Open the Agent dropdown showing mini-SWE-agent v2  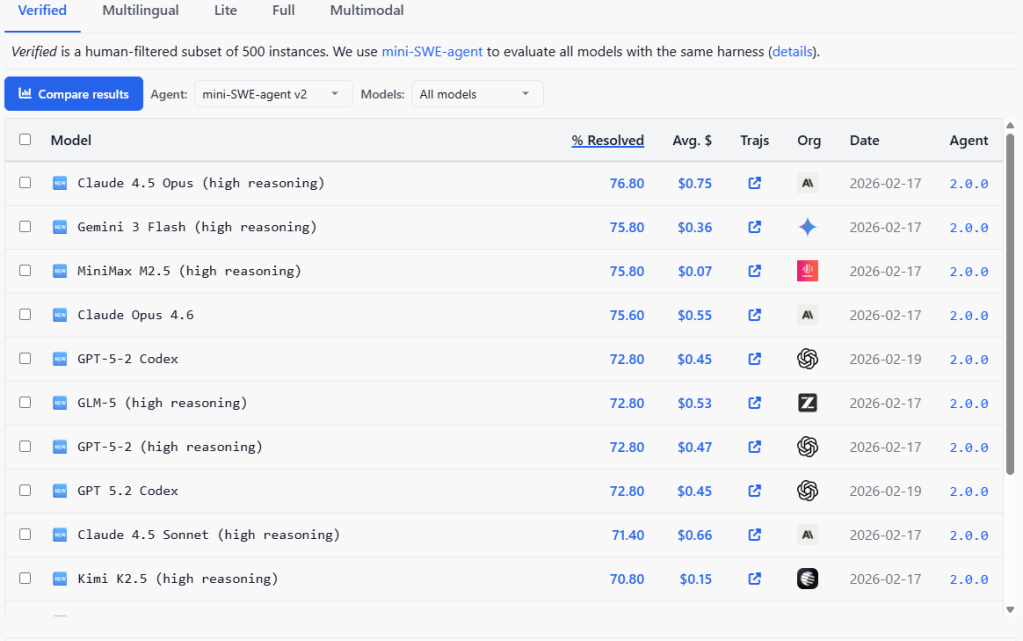pos(272,94)
